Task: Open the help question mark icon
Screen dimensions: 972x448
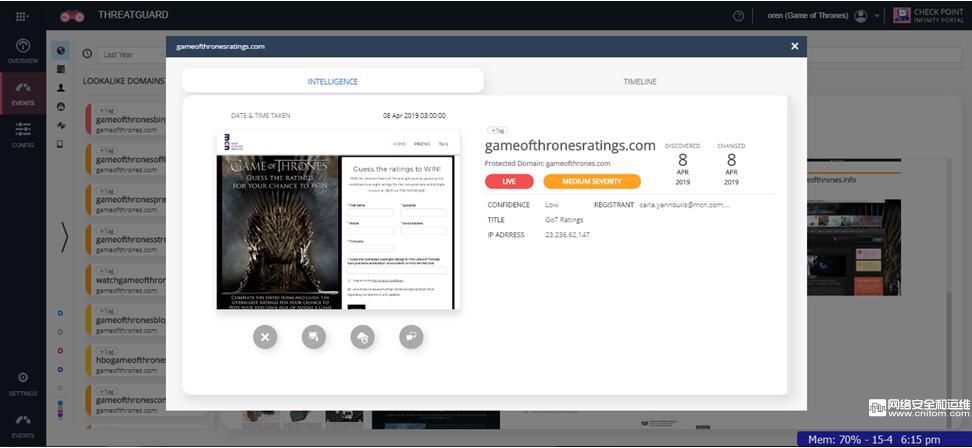Action: [x=738, y=17]
